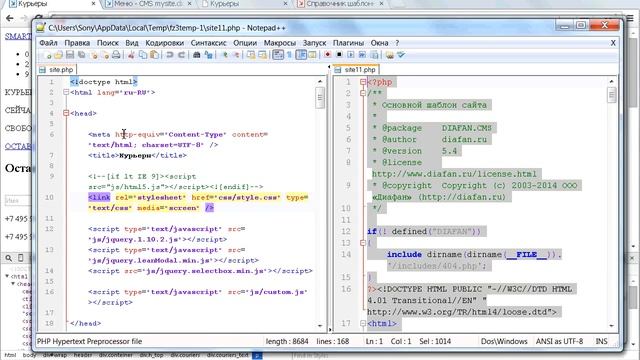Screen dimensions: 640x360
Task: Toggle the toolbar button right of indent guide
Action: coord(312,55)
